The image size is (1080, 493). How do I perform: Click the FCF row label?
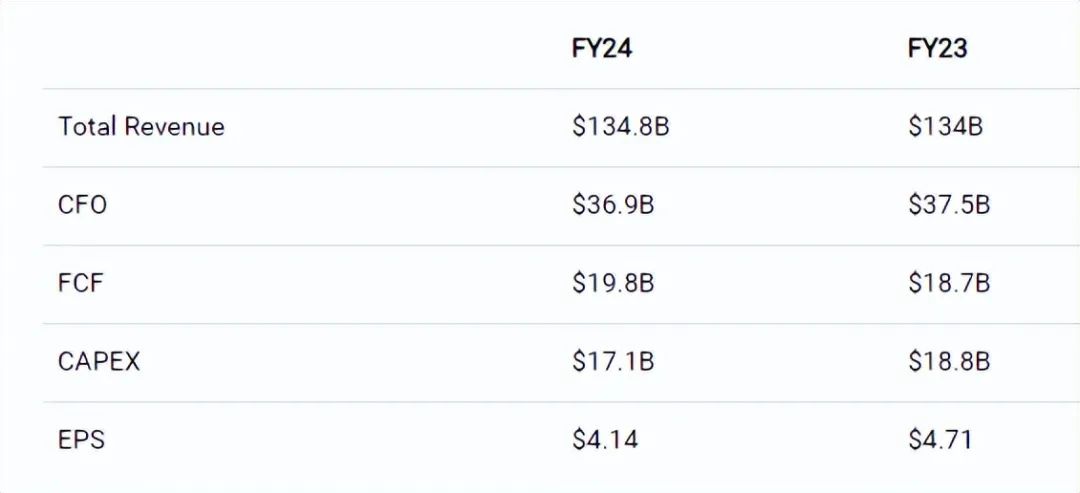pyautogui.click(x=80, y=283)
